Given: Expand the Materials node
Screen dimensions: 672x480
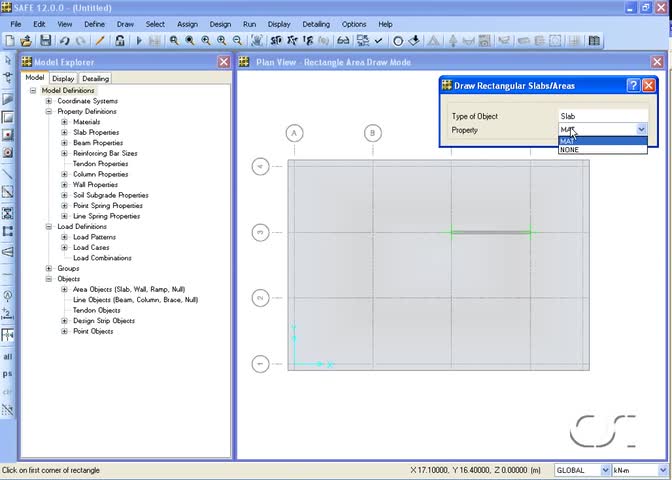Looking at the screenshot, I should 64,122.
